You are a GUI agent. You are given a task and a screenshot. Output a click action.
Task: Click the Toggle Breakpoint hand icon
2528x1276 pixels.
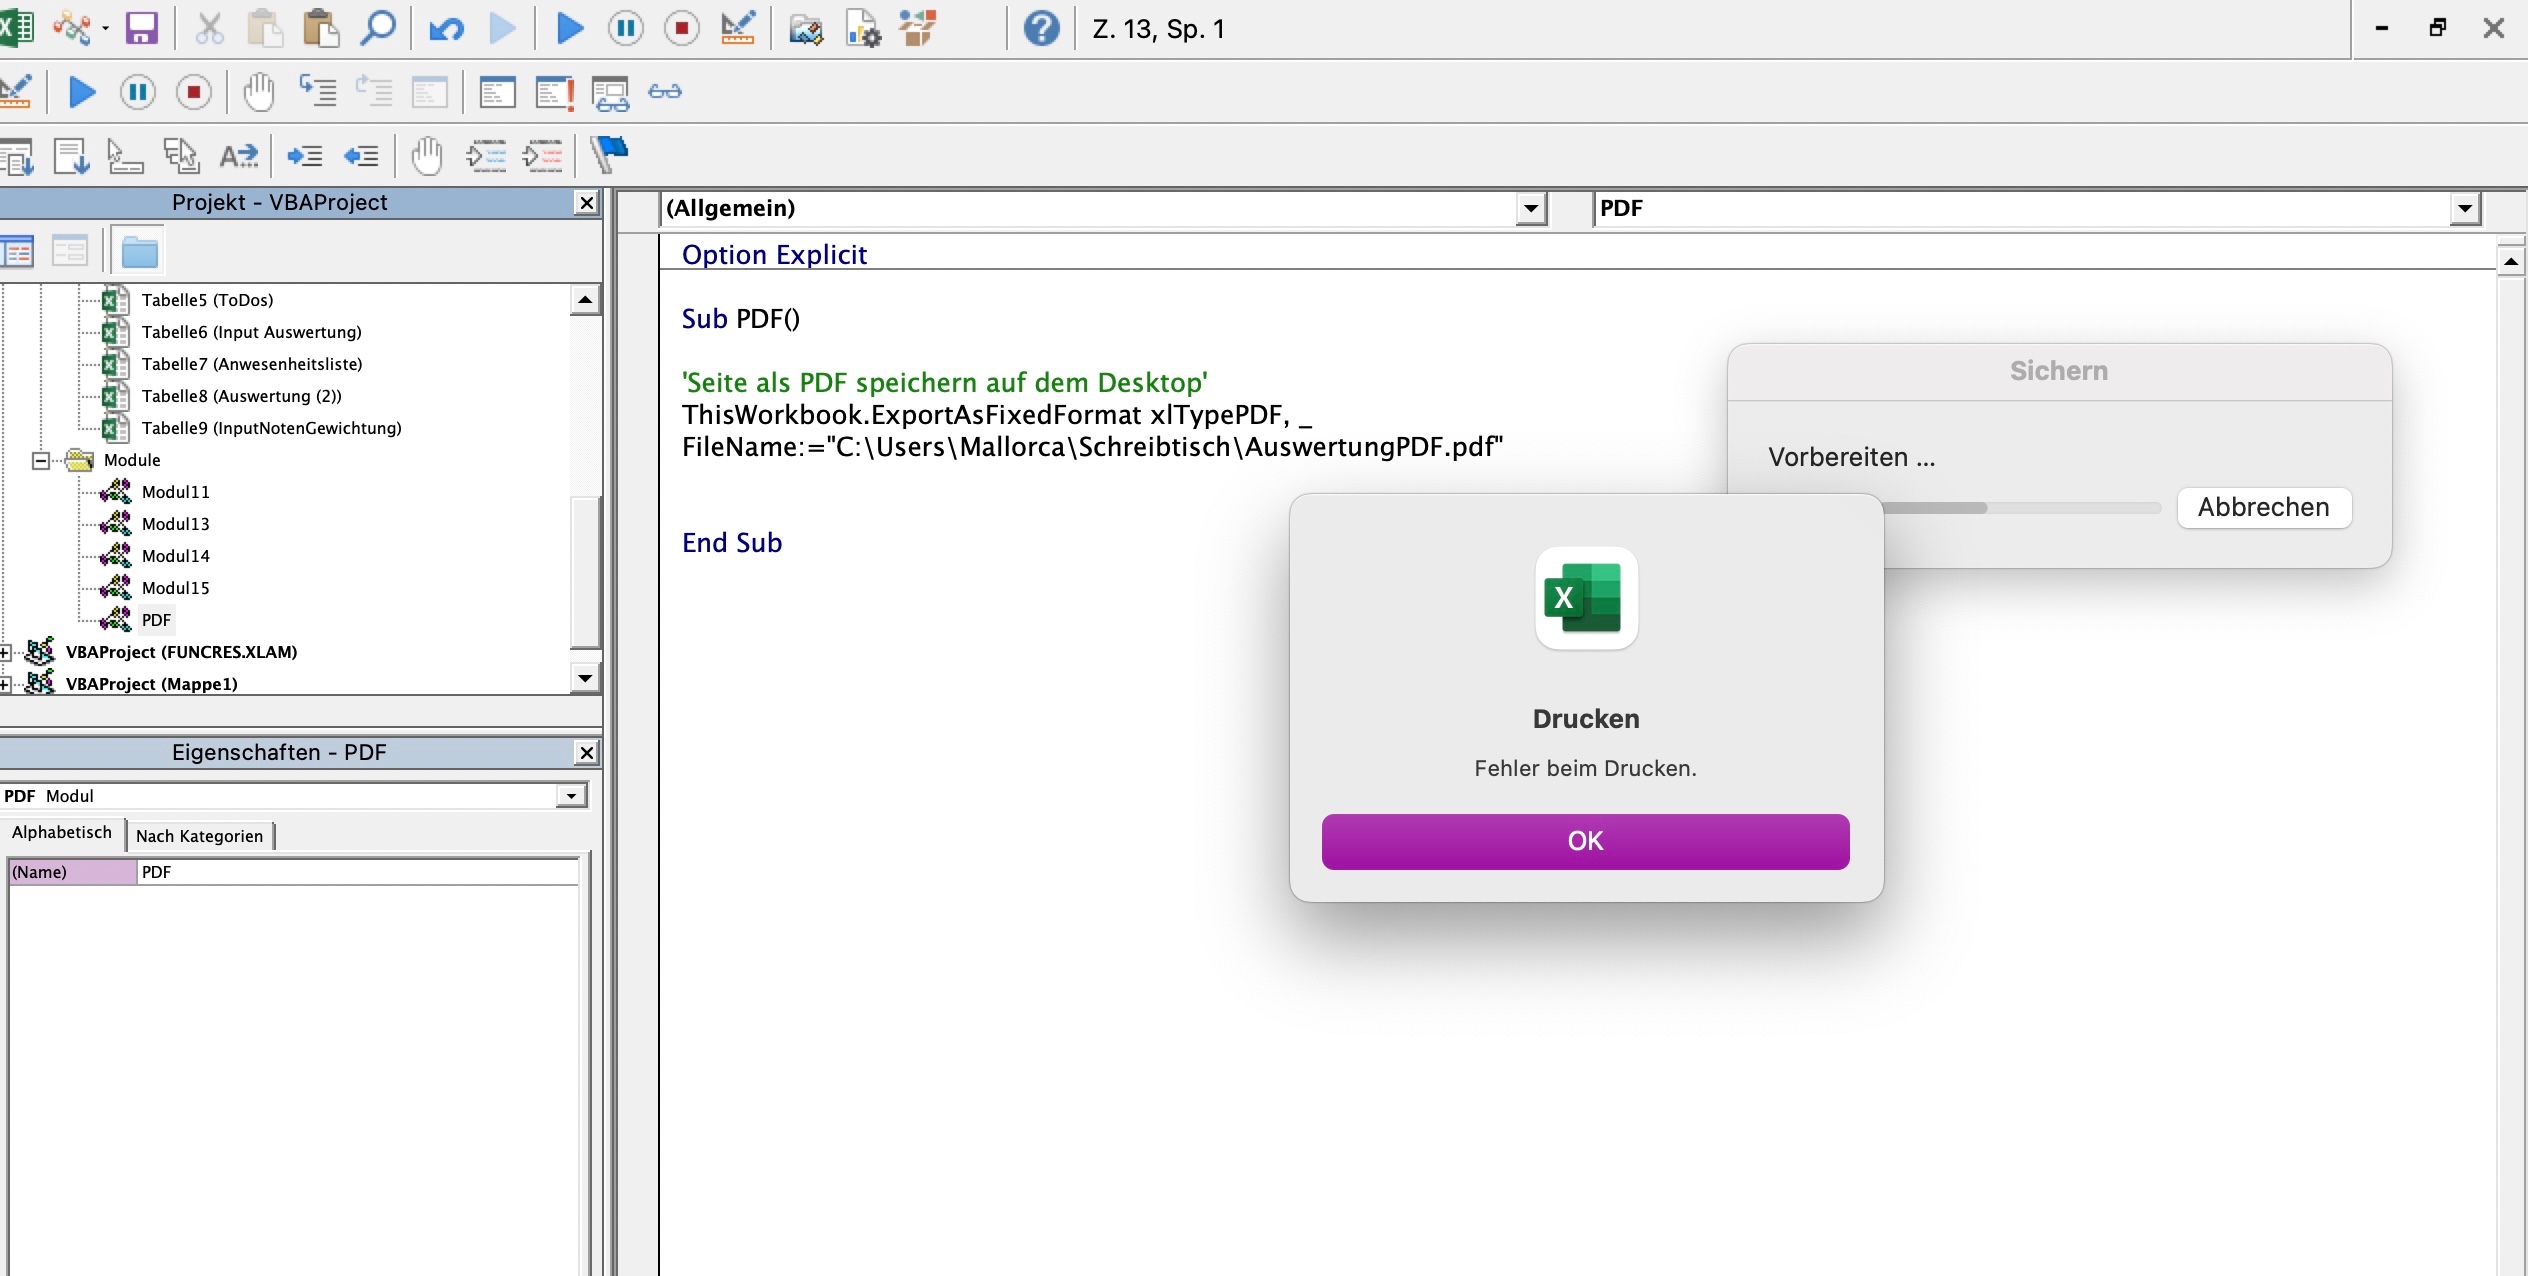pos(258,92)
